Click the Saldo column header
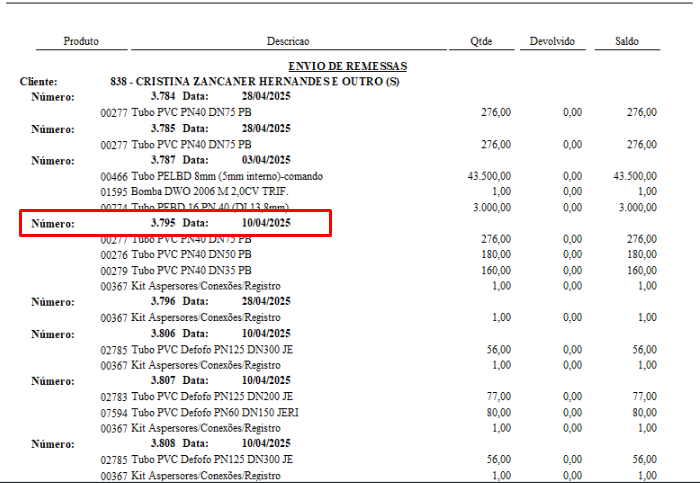700x483 pixels. click(627, 42)
